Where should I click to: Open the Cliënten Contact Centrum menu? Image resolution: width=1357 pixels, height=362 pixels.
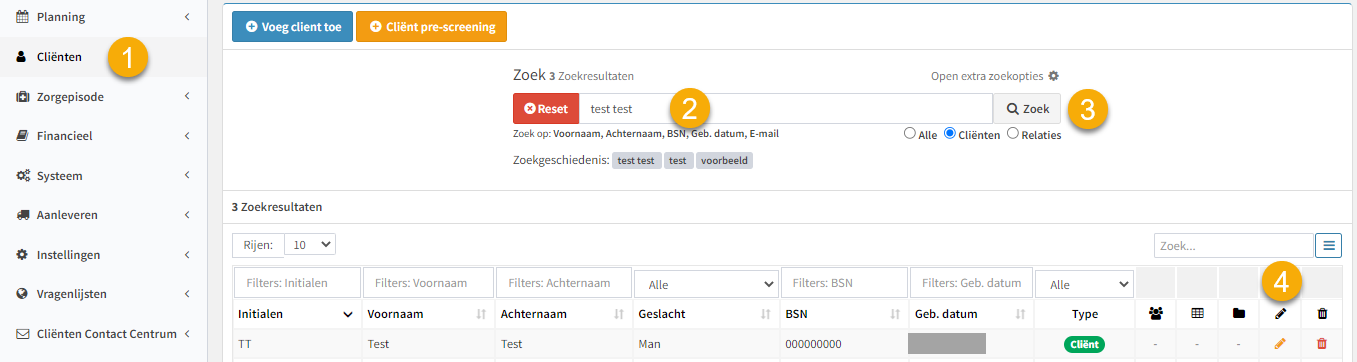103,334
